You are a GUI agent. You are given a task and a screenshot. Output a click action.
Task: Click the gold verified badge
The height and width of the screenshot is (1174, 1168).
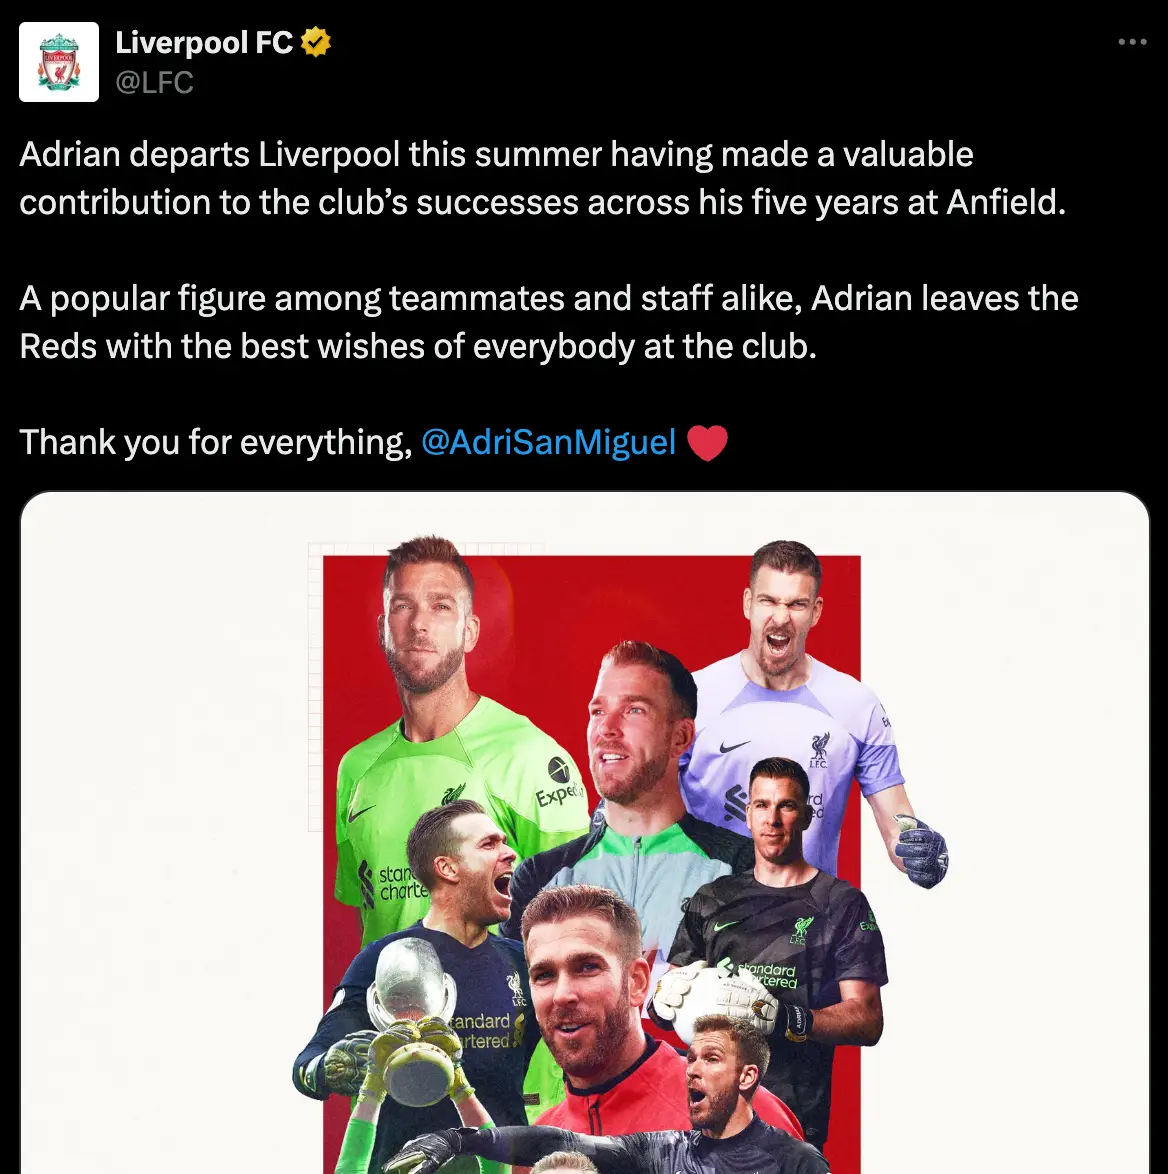coord(316,42)
